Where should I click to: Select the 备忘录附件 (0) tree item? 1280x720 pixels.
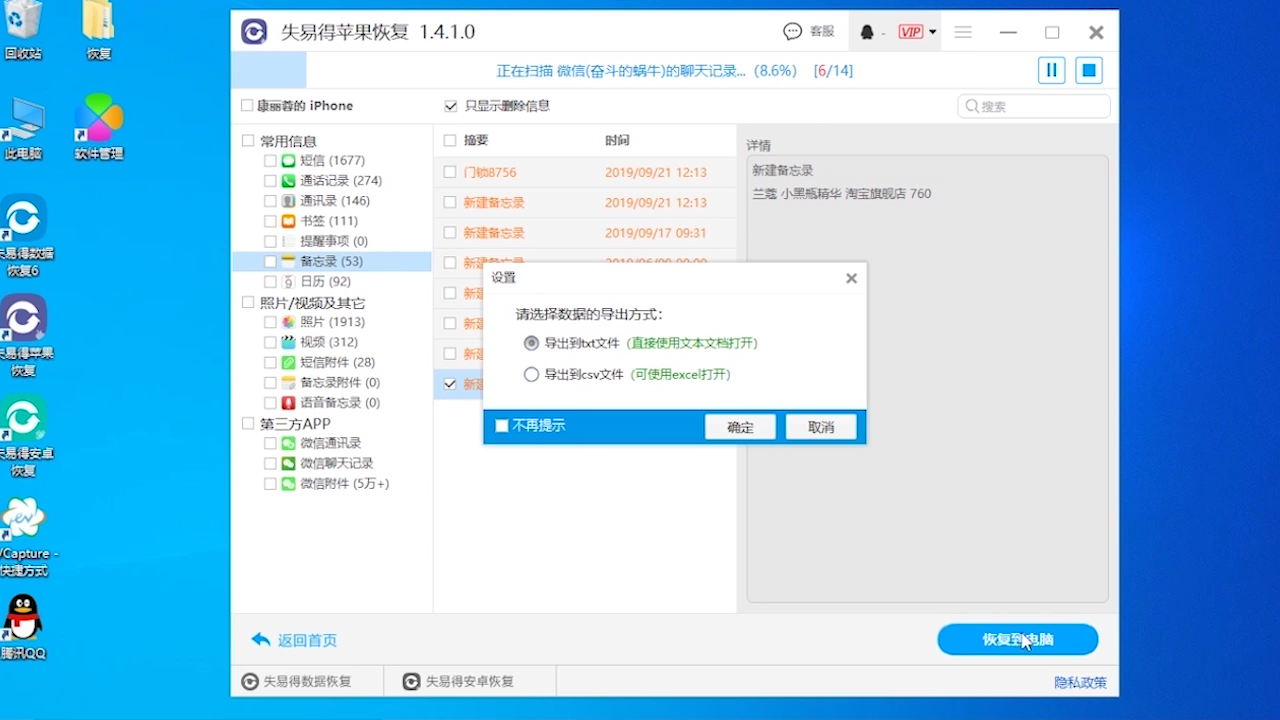pos(340,383)
